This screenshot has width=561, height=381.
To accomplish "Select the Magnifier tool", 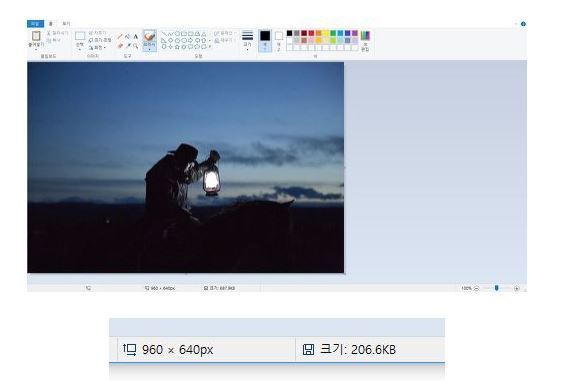I will pyautogui.click(x=136, y=46).
